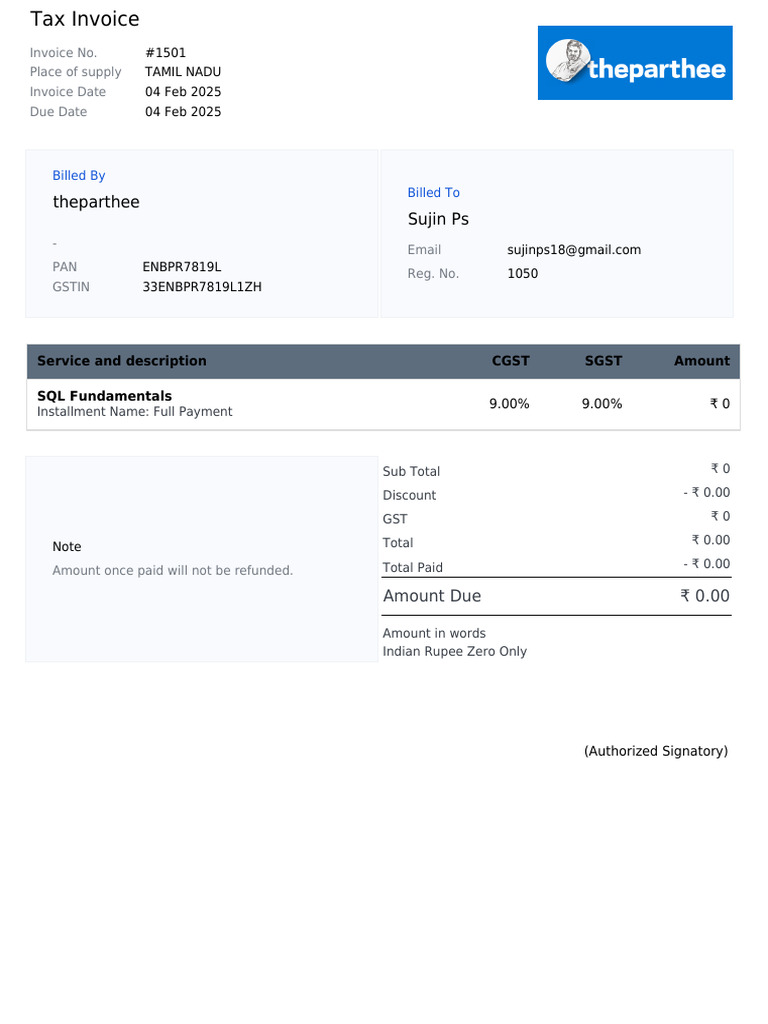Screen dimensions: 768x1024
Task: Click the Sub Total label
Action: (411, 472)
